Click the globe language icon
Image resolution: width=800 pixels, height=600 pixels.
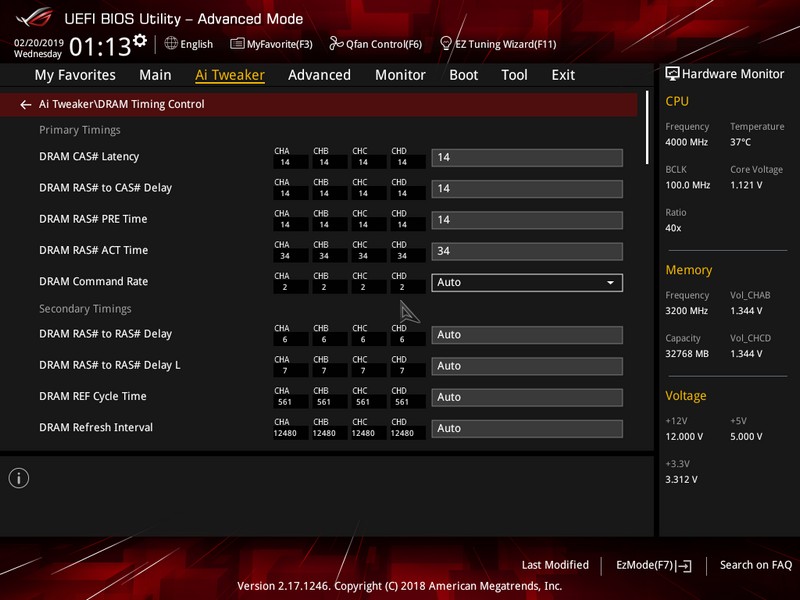pyautogui.click(x=171, y=43)
